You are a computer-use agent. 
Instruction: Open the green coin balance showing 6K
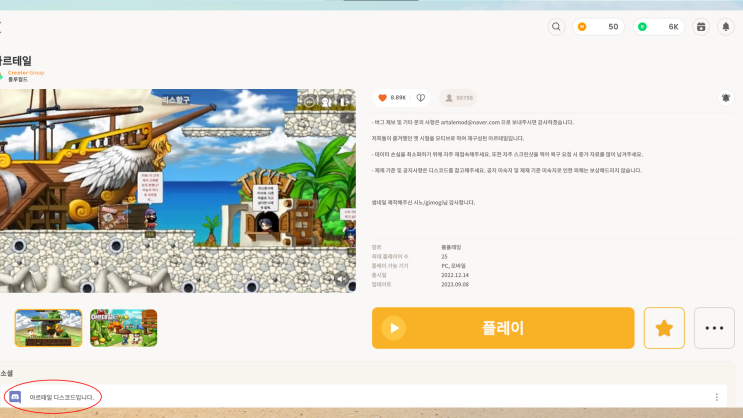coord(659,27)
